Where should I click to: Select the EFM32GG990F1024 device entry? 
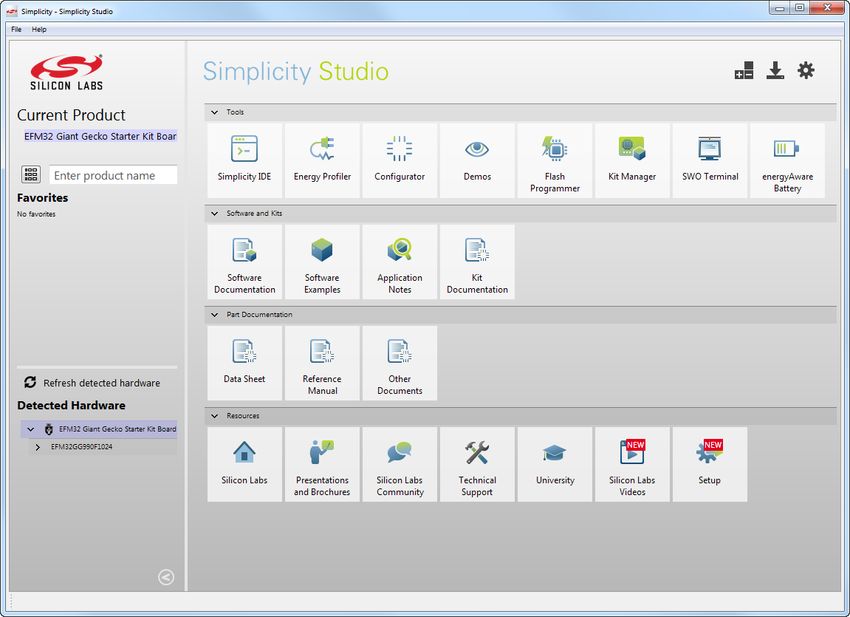pyautogui.click(x=81, y=447)
